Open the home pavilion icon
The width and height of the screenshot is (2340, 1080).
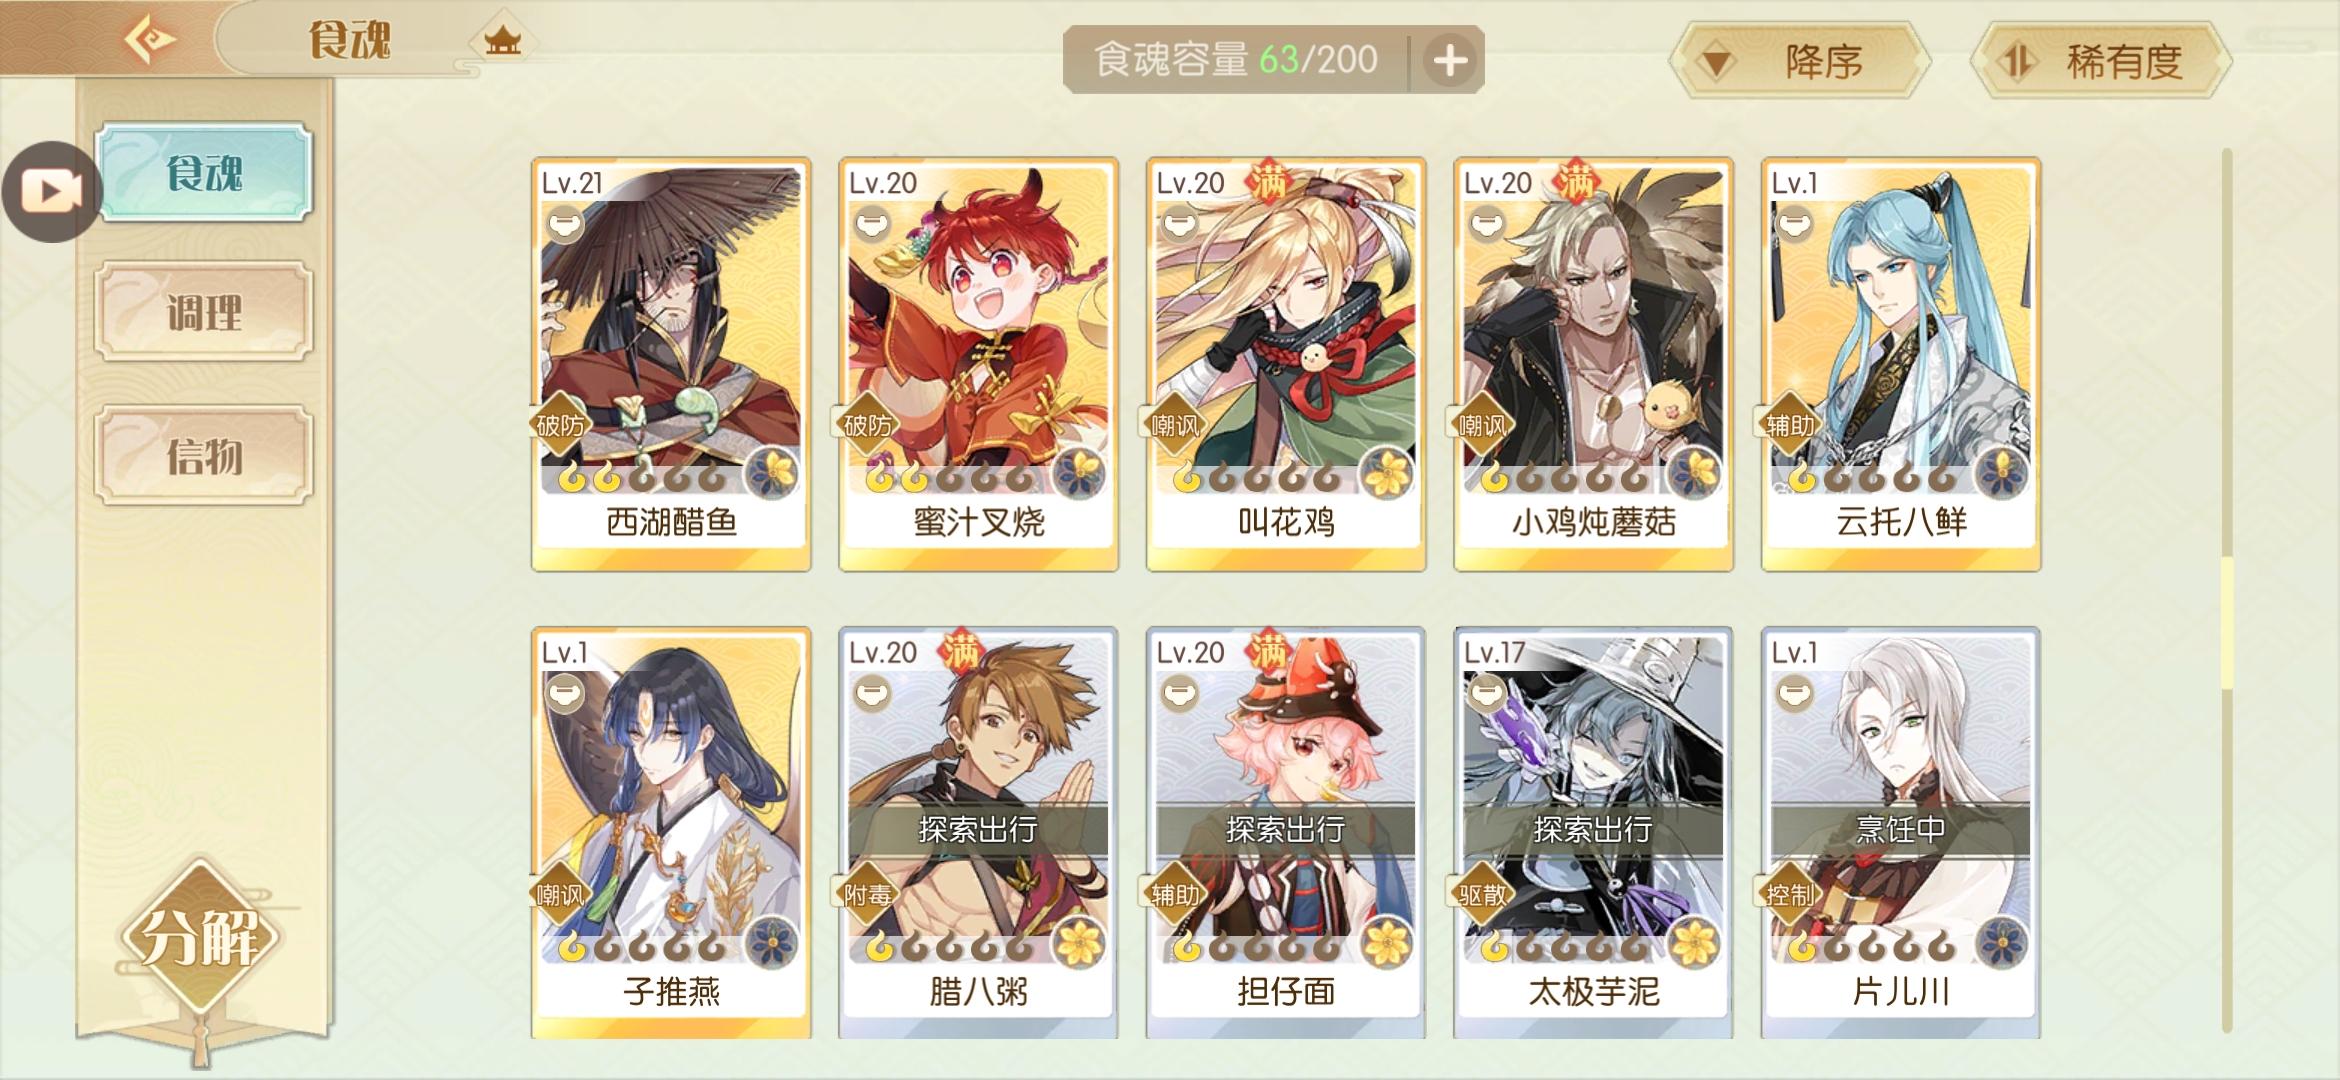coord(503,41)
